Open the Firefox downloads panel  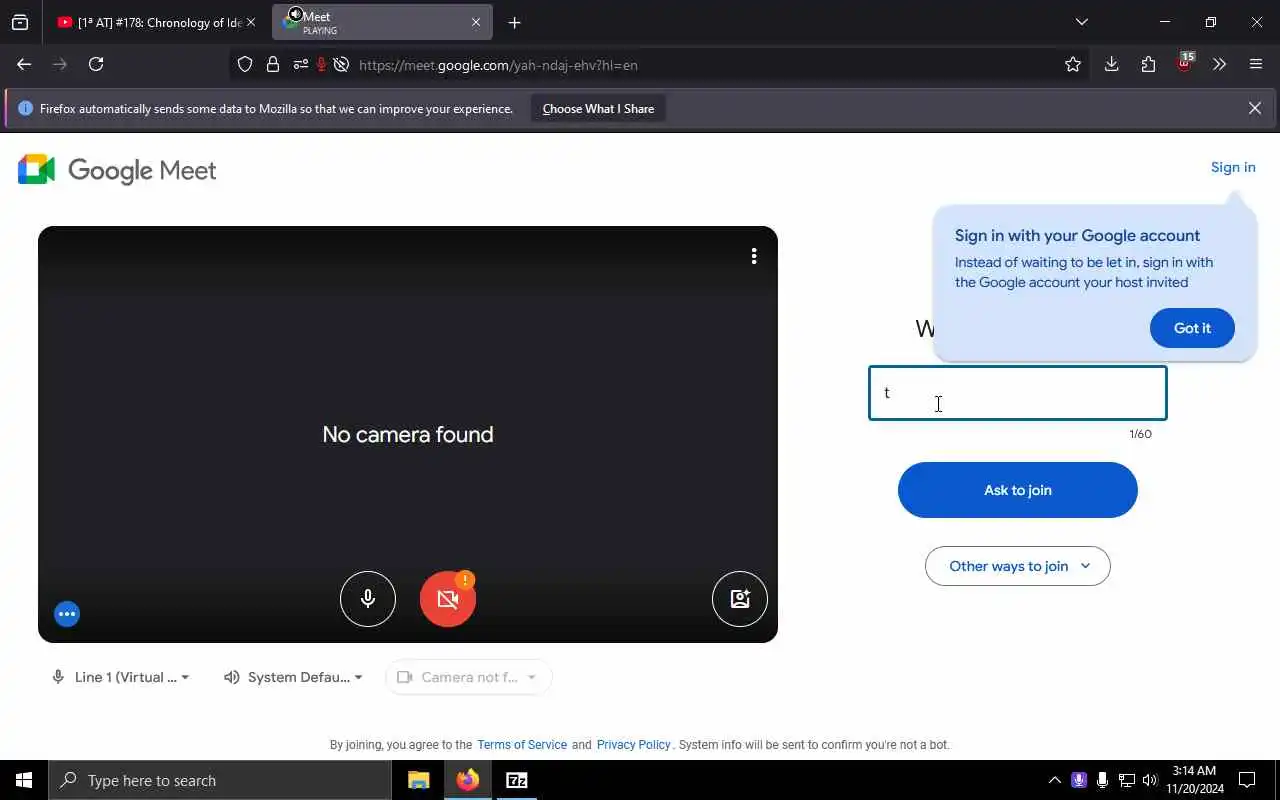pyautogui.click(x=1111, y=64)
